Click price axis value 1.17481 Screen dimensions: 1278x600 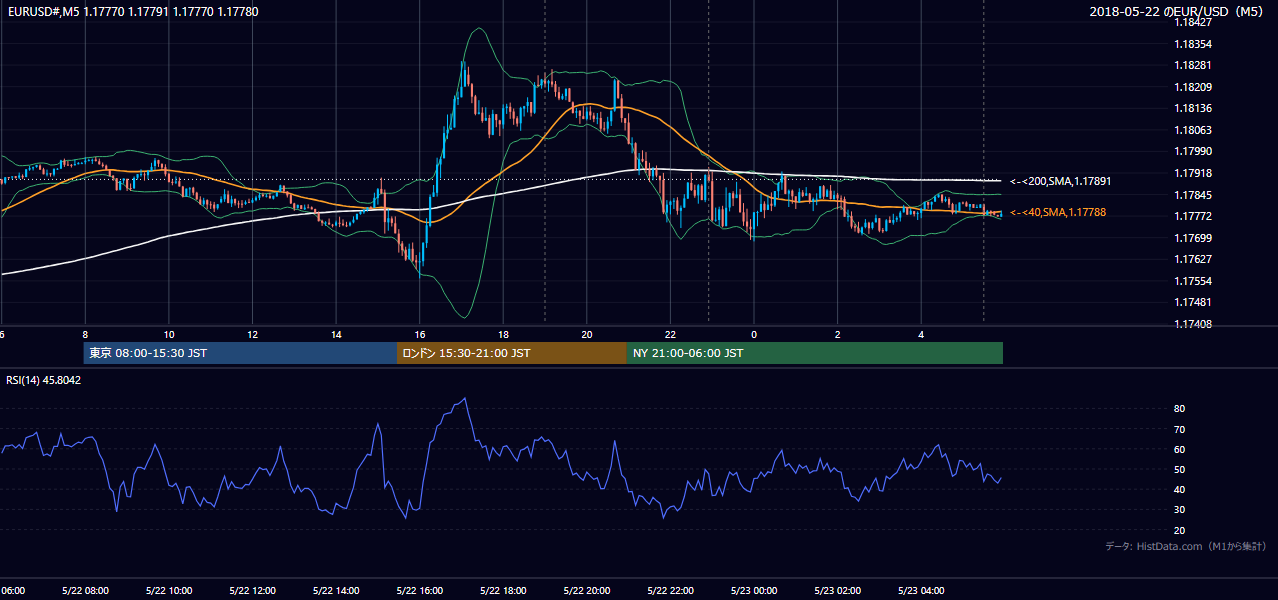[1193, 302]
